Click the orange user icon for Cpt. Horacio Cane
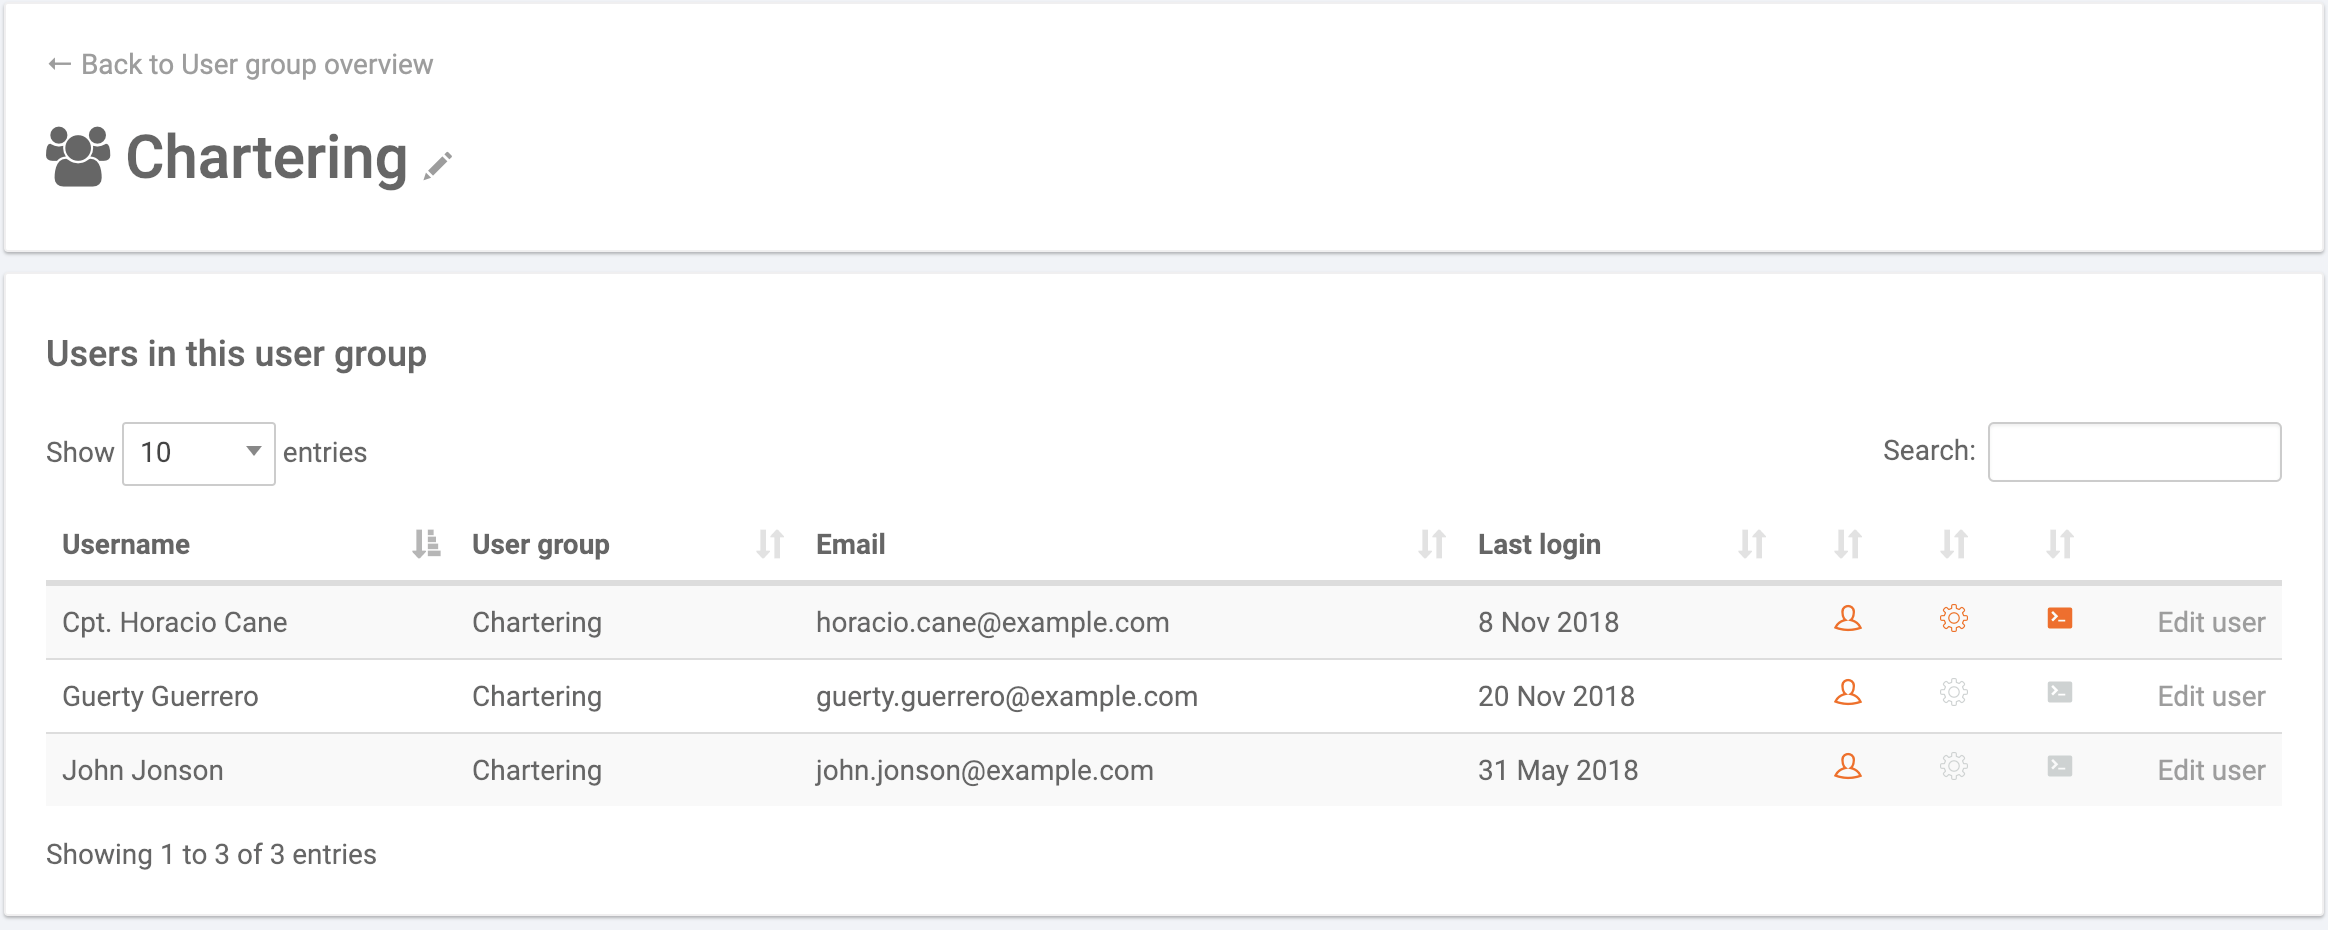The height and width of the screenshot is (930, 2328). coord(1848,620)
